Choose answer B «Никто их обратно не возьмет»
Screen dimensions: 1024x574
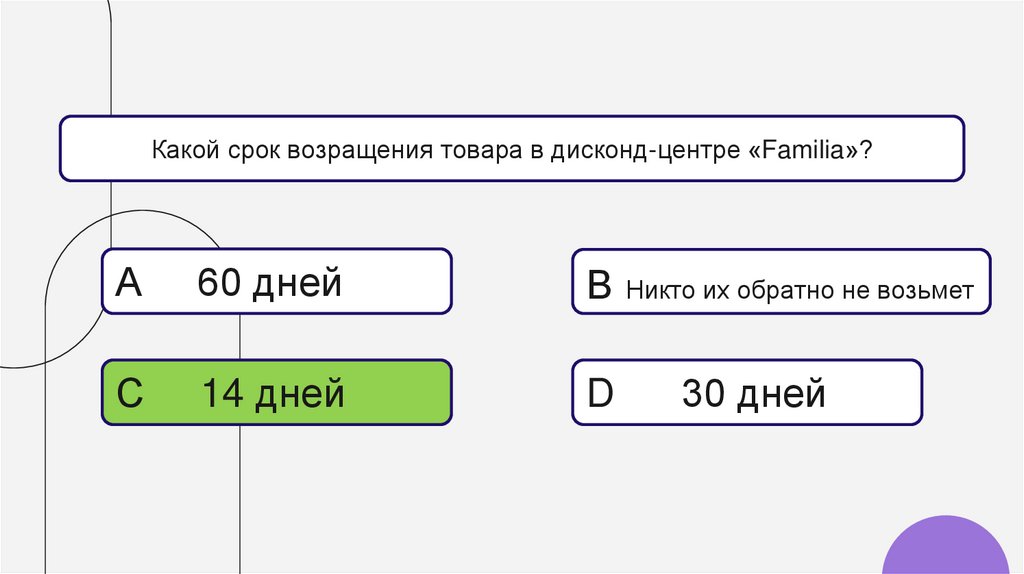click(781, 282)
